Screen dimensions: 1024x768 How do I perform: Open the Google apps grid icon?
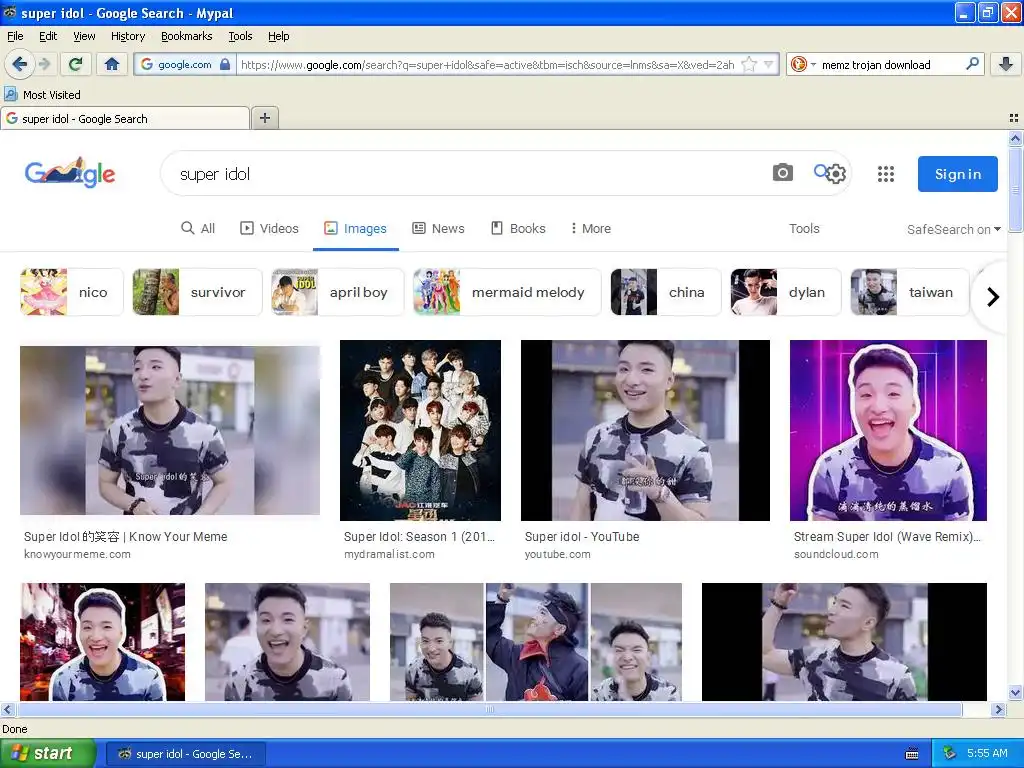[x=886, y=174]
